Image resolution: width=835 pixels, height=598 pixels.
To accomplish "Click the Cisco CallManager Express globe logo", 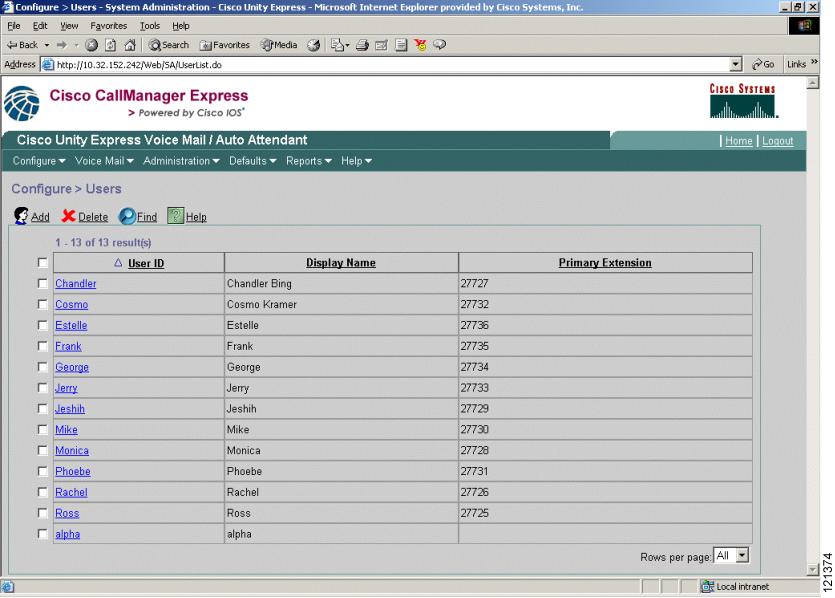I will [x=22, y=103].
